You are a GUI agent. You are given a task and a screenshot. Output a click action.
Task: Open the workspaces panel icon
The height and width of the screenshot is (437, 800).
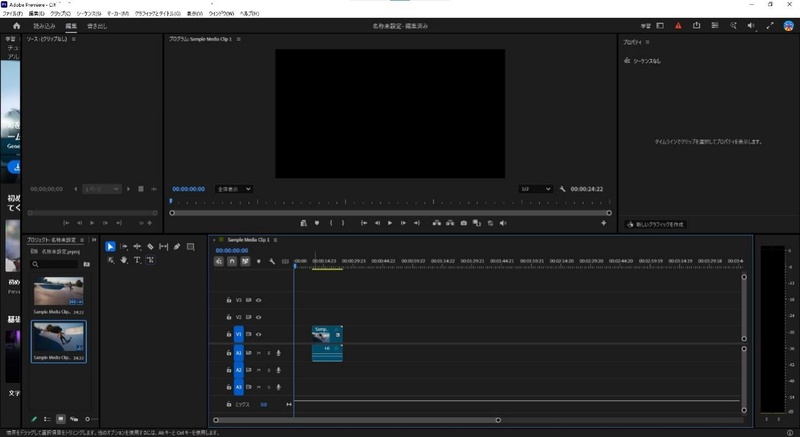[x=660, y=25]
